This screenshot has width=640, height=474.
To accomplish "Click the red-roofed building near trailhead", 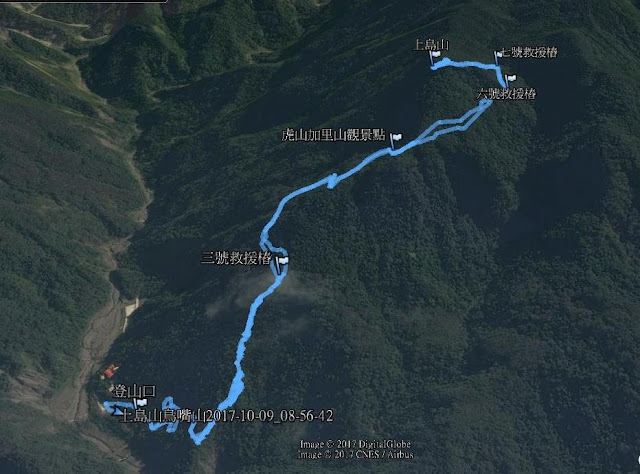I will pos(110,372).
